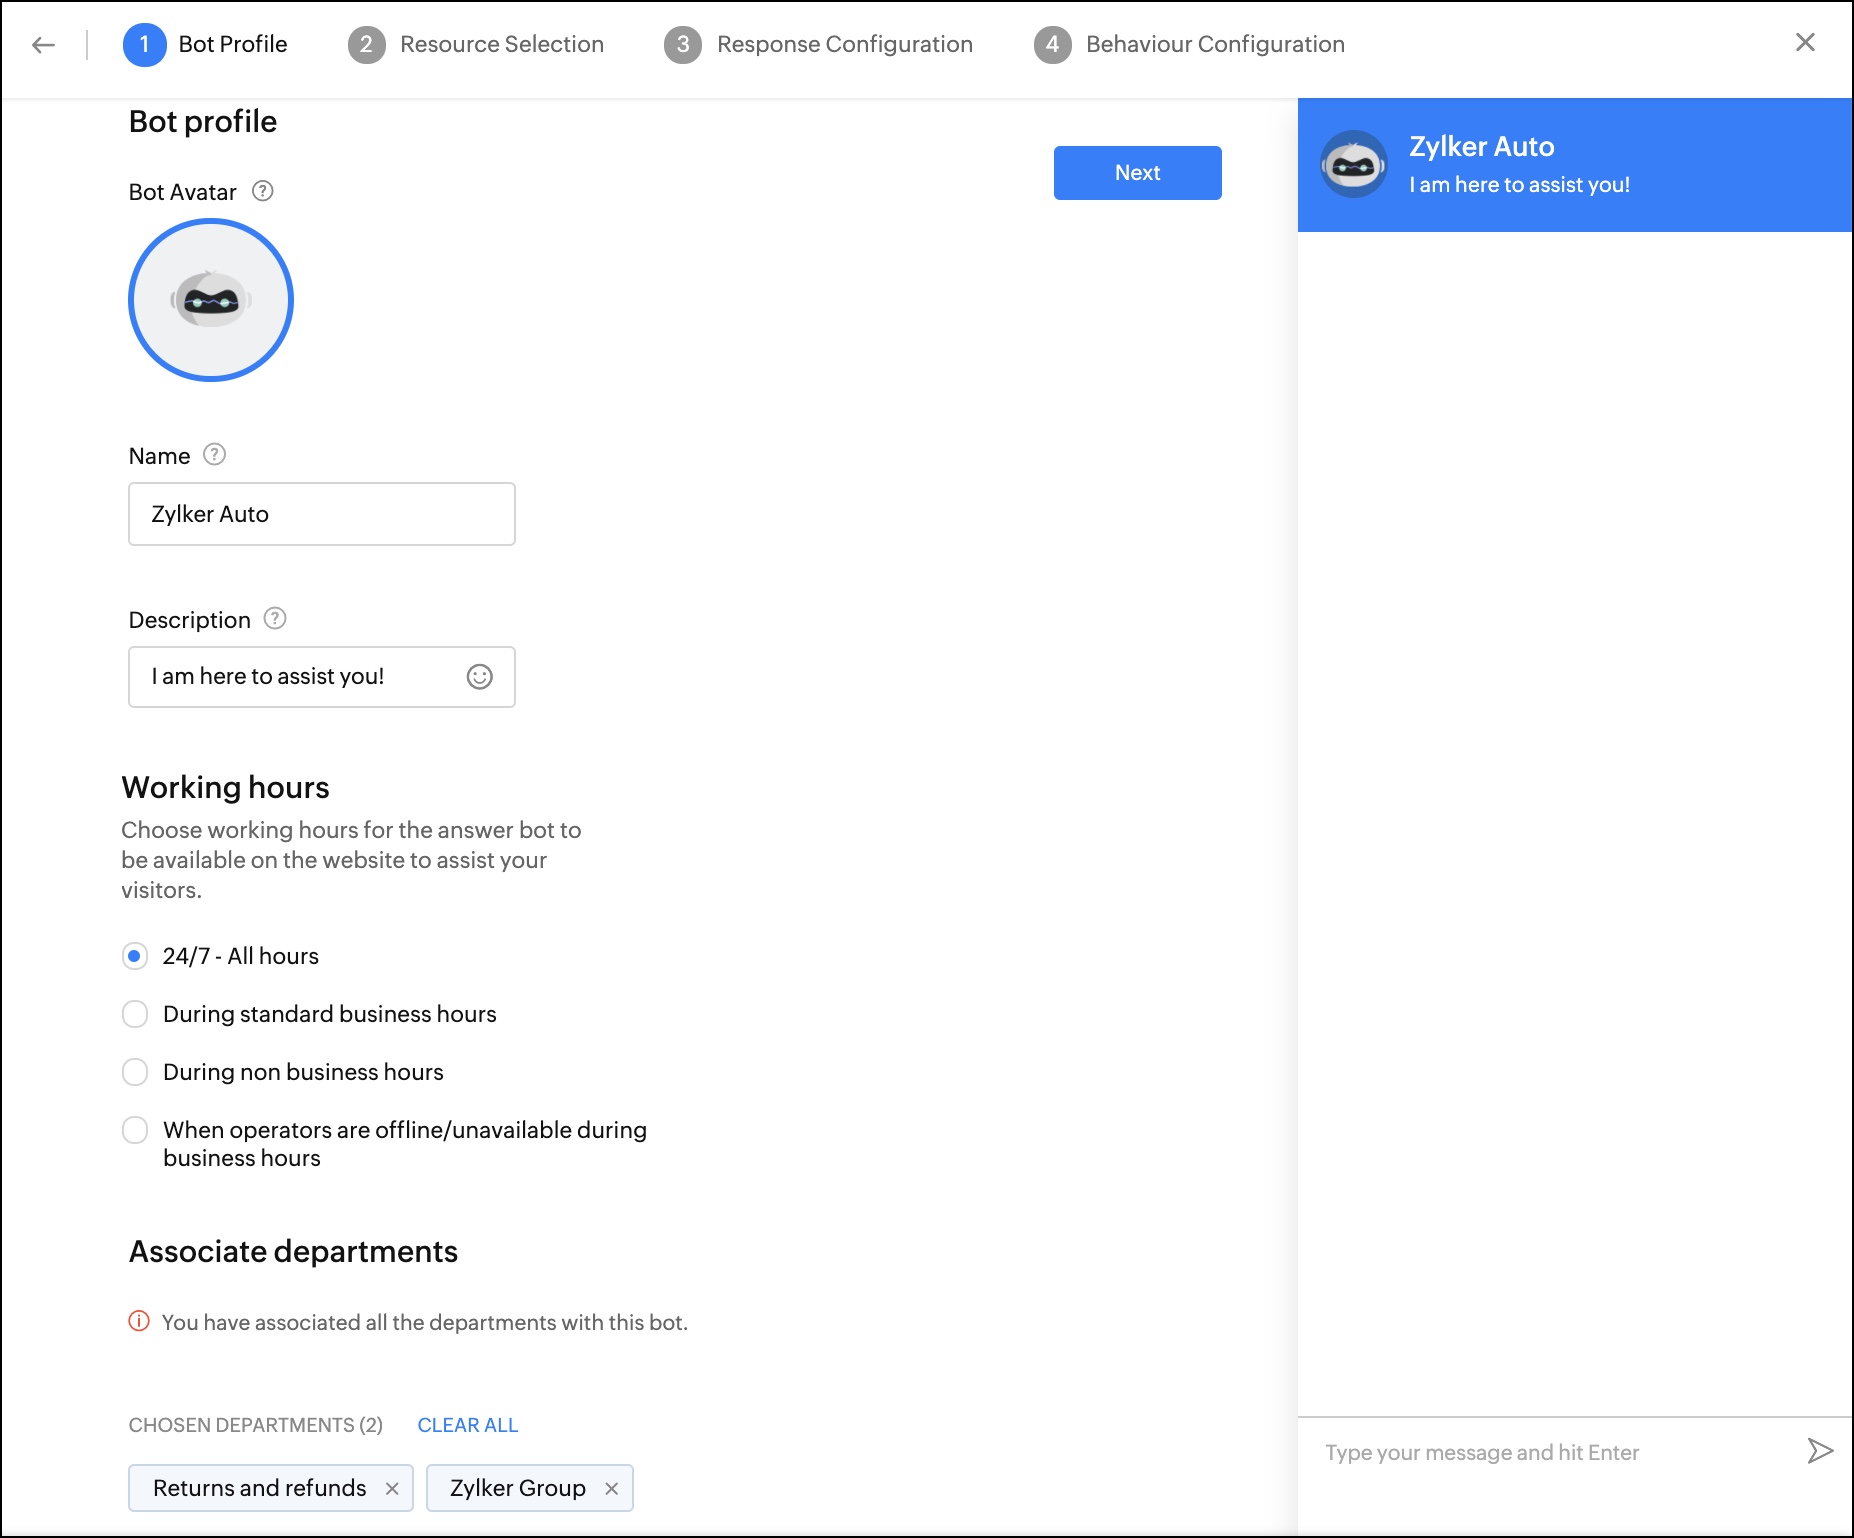Click the Name field help icon

[214, 455]
